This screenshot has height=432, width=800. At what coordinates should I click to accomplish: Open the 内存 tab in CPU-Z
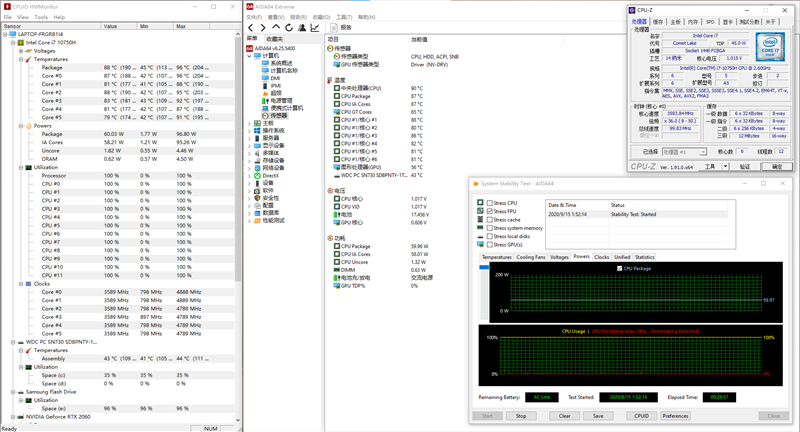(692, 22)
